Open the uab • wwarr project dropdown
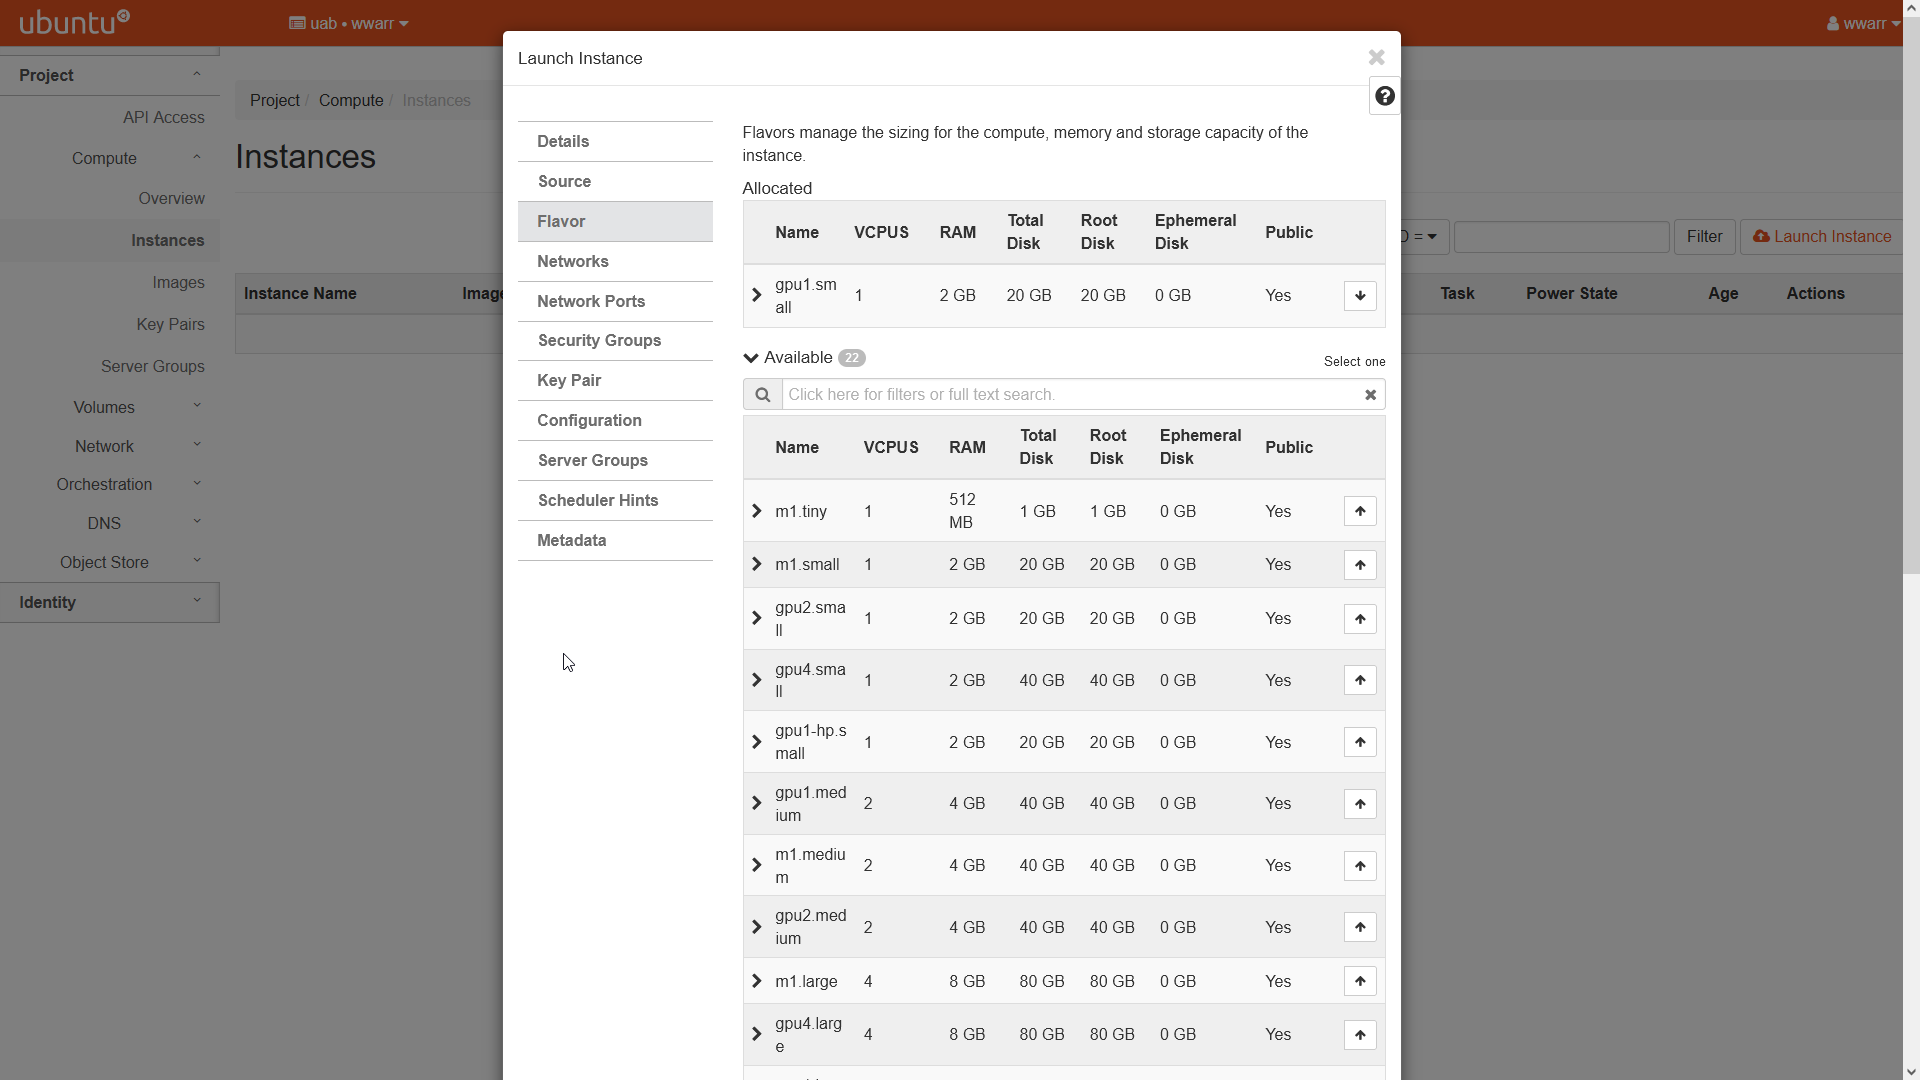1920x1080 pixels. [349, 23]
